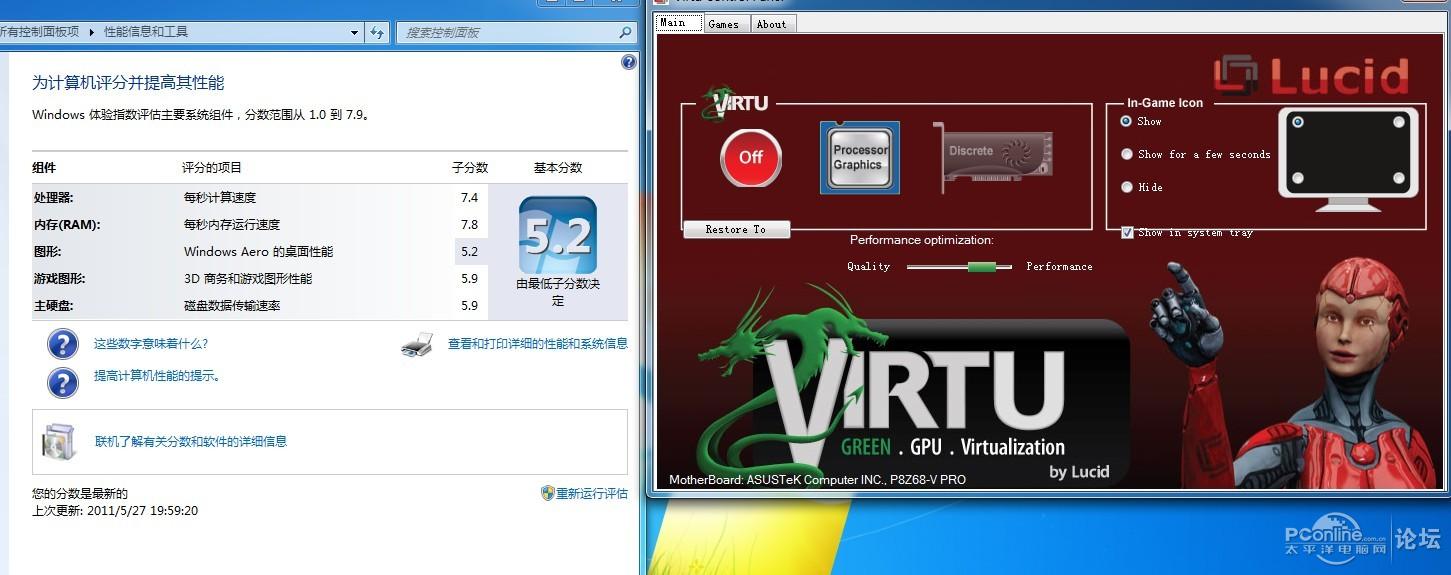Click the Quality-Performance slider handle
1451x575 pixels.
tap(982, 266)
